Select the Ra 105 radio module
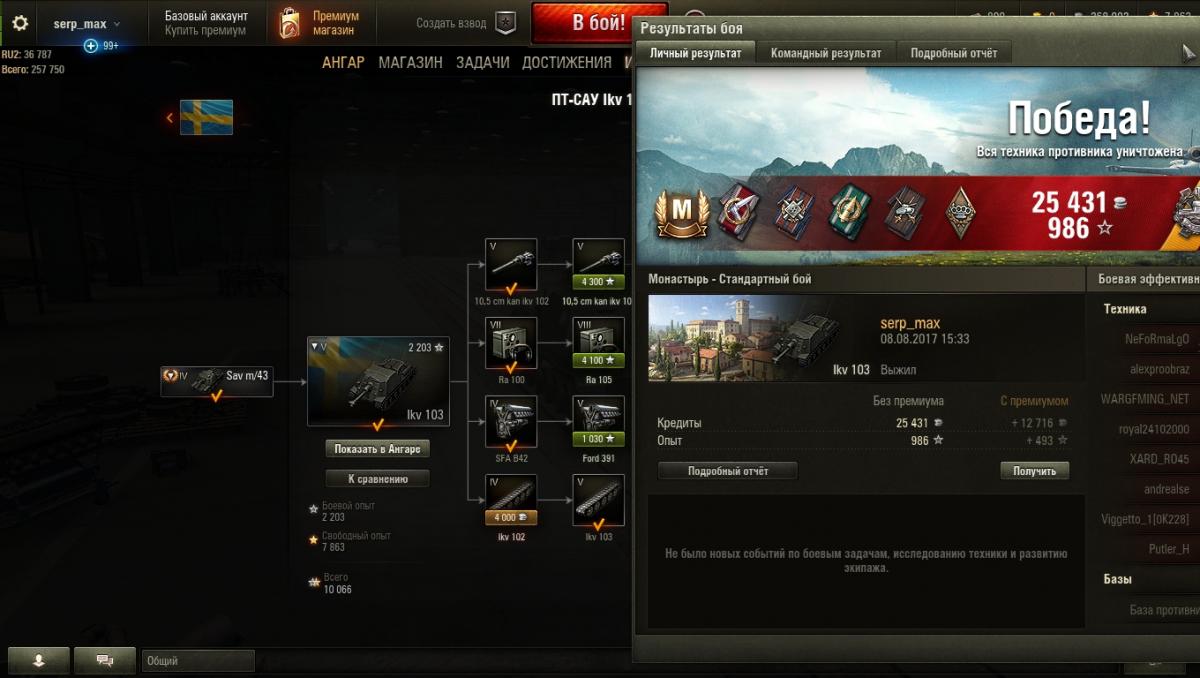1200x678 pixels. coord(598,343)
